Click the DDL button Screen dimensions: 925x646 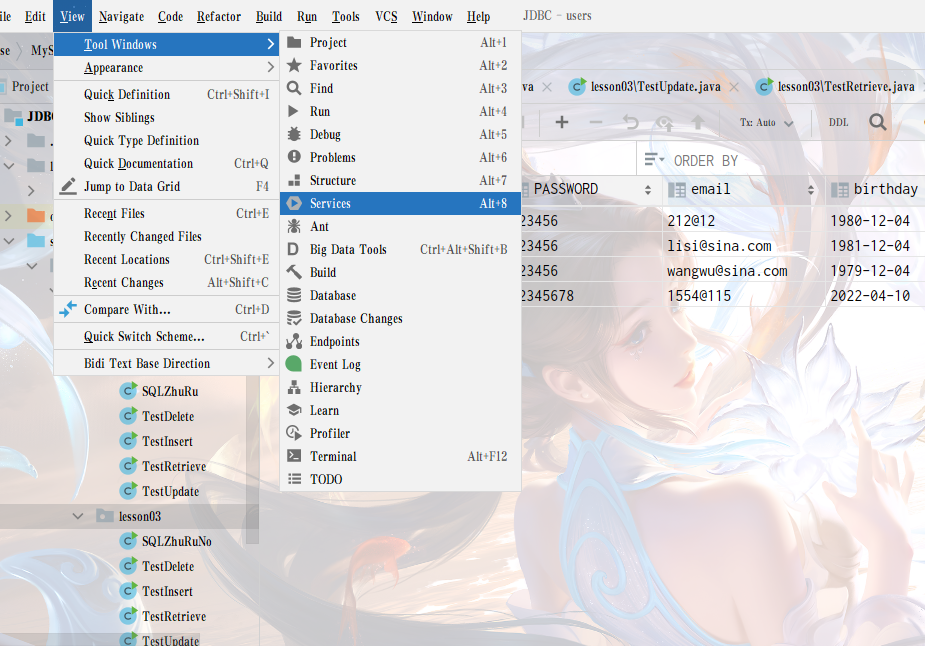[838, 123]
